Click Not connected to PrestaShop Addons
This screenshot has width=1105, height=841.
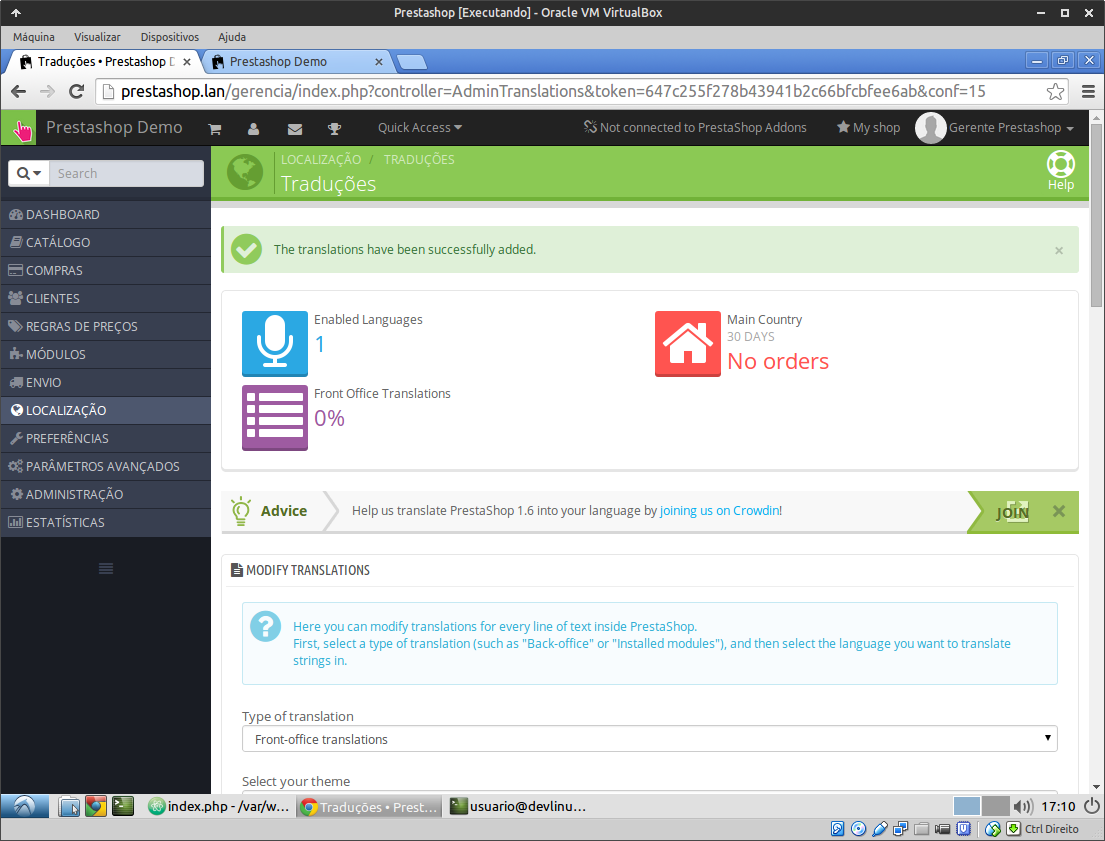point(695,128)
